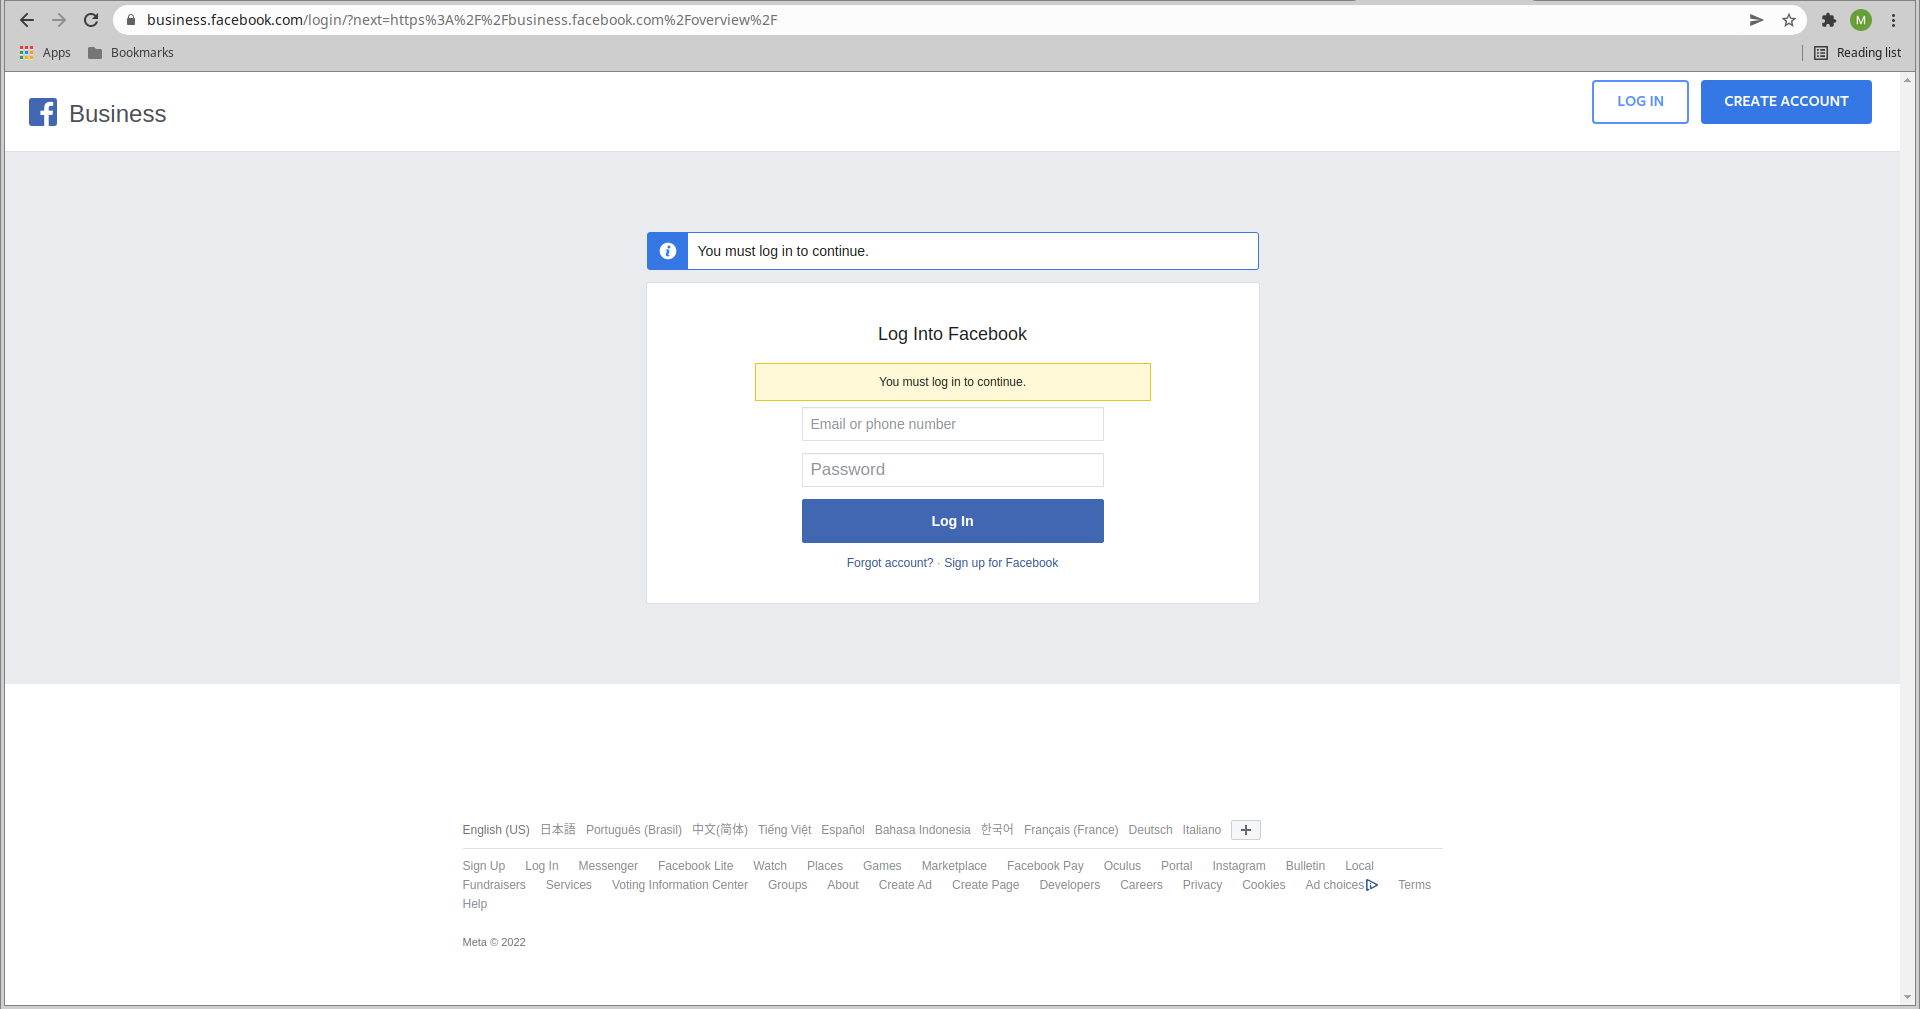This screenshot has height=1009, width=1920.
Task: Open Chrome three-dot menu
Action: tap(1893, 20)
